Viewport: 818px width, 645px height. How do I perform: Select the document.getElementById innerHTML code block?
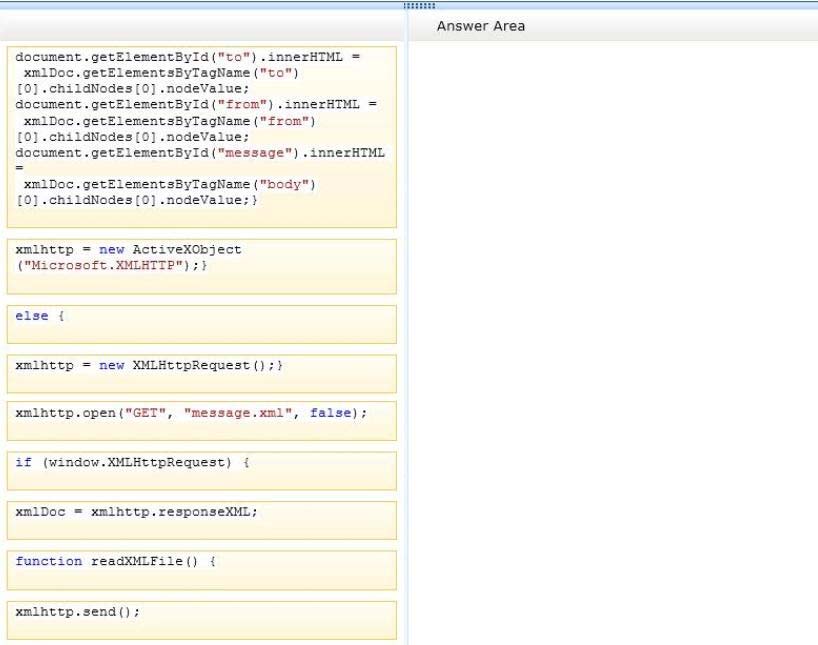[201, 137]
